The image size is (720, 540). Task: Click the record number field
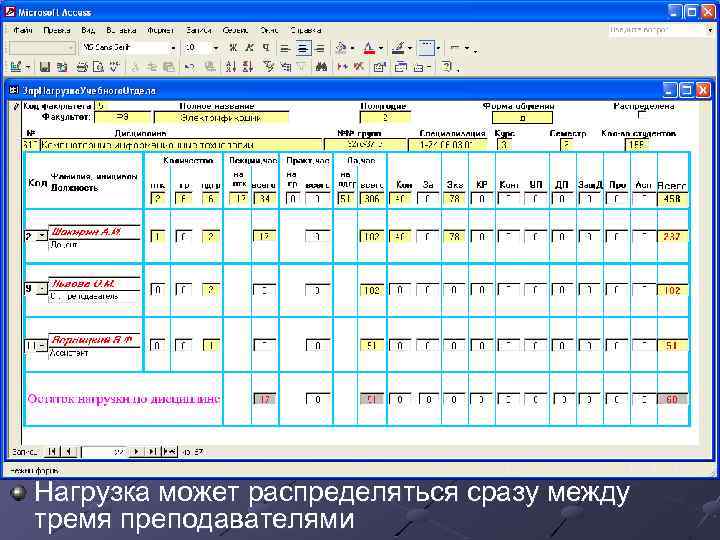(x=105, y=452)
